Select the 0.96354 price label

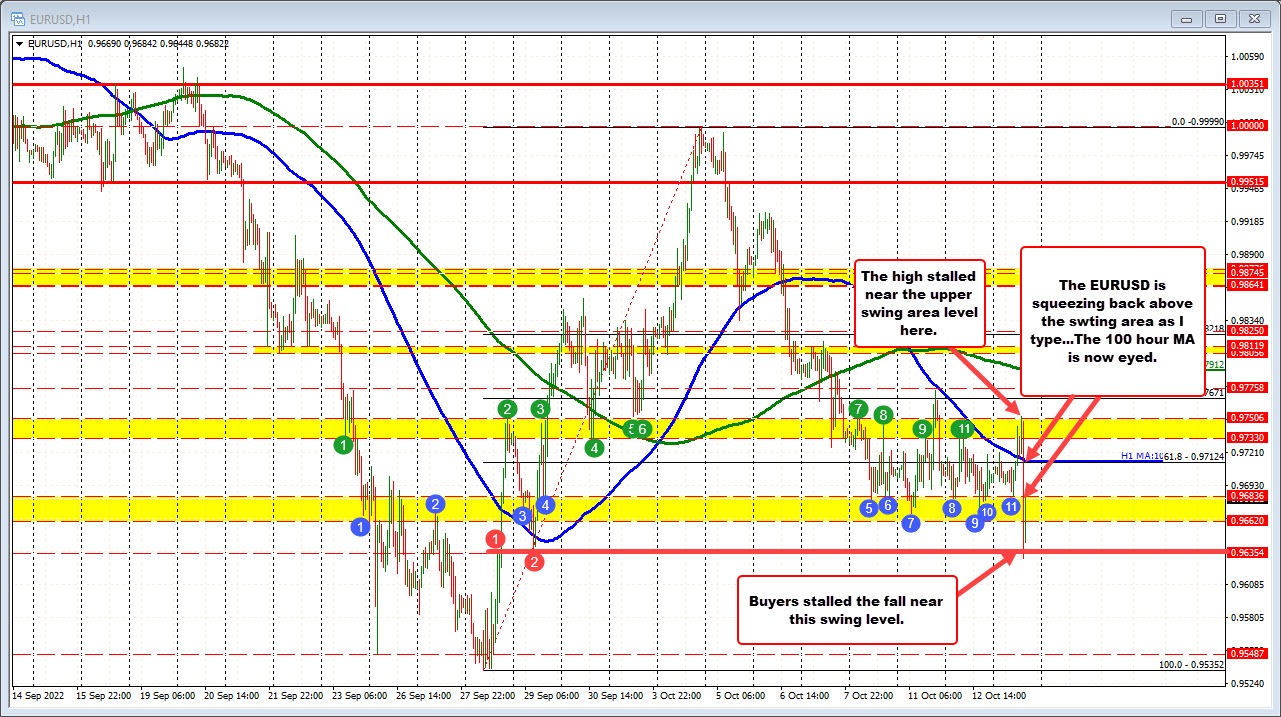pos(1246,552)
